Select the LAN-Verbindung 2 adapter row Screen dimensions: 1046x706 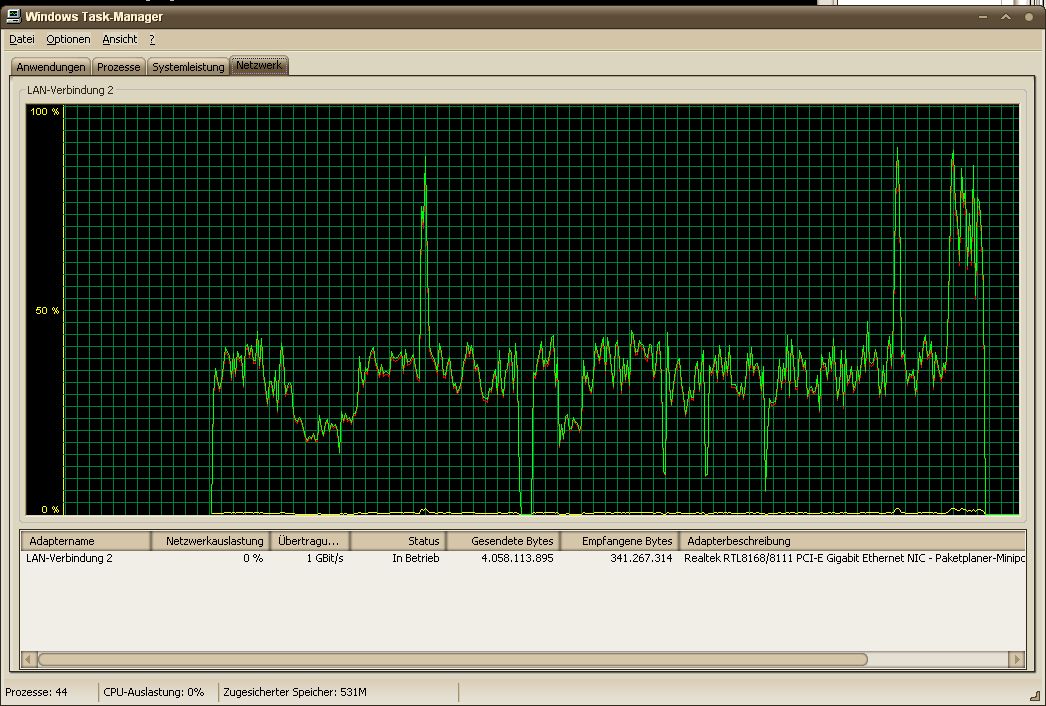(x=70, y=558)
